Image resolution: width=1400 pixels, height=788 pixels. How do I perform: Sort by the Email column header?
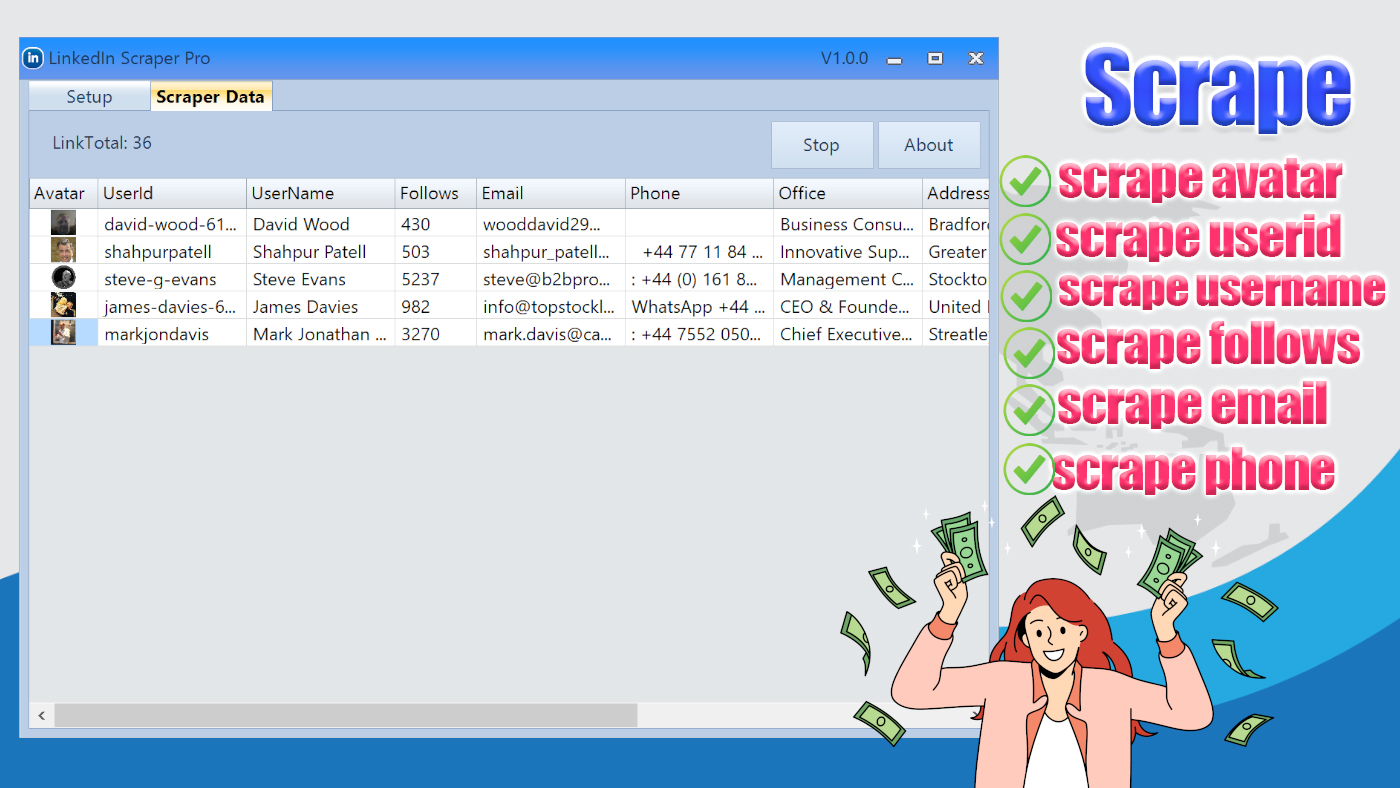click(551, 193)
